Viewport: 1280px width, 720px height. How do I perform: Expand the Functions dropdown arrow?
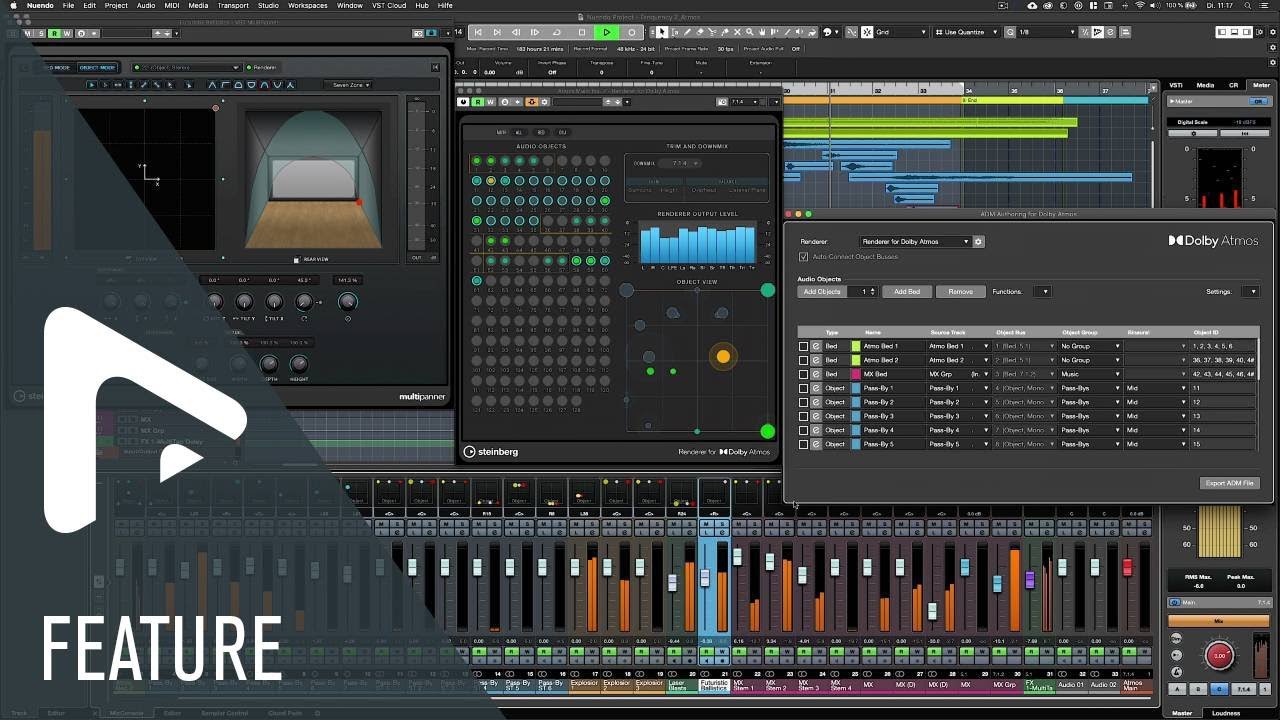(x=1043, y=292)
